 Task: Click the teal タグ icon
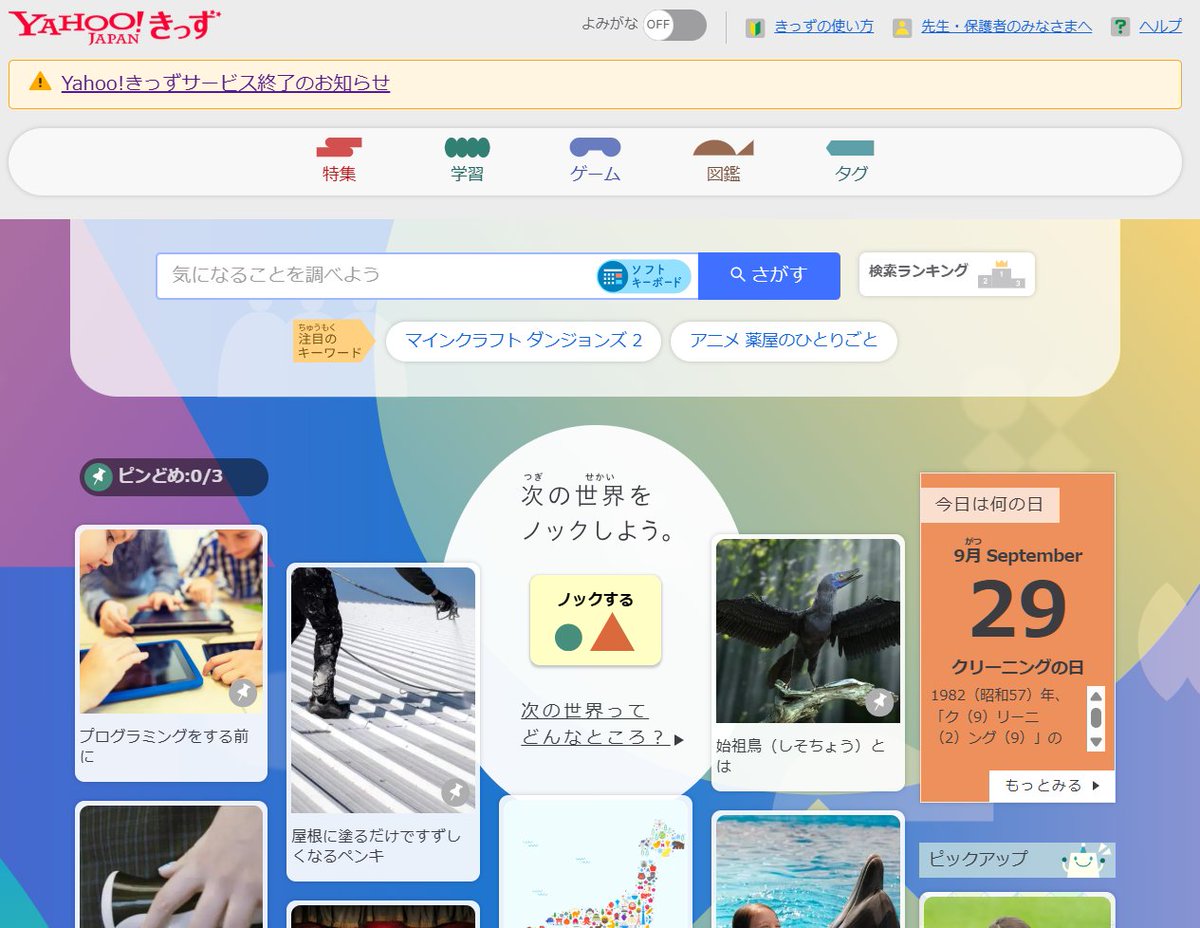pyautogui.click(x=851, y=148)
